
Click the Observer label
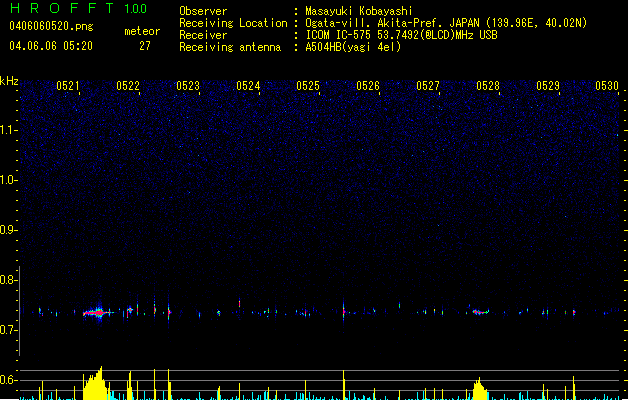pyautogui.click(x=203, y=11)
